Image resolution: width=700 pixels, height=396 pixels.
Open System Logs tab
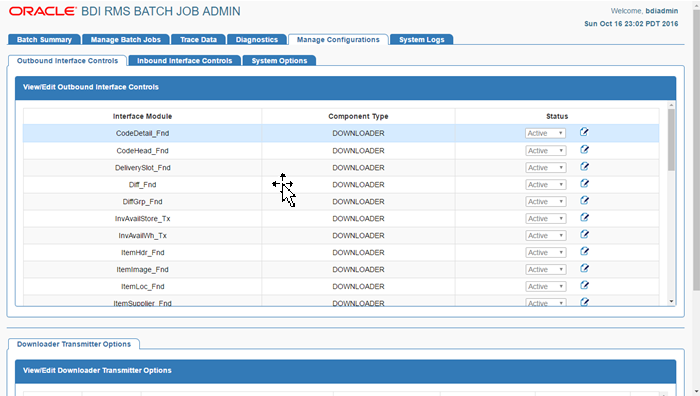[x=421, y=40]
